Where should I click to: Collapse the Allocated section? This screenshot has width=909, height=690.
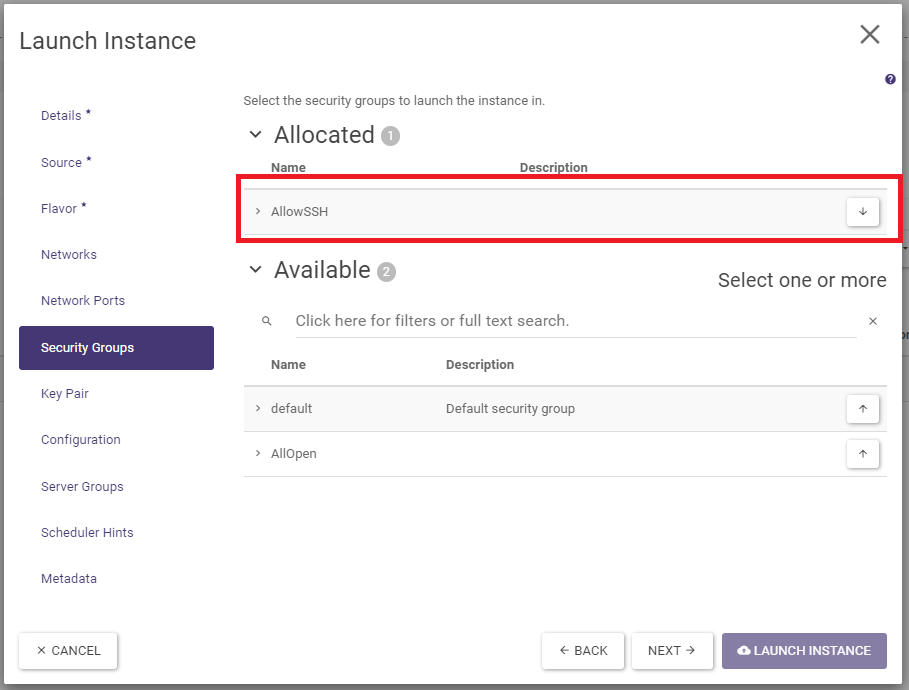point(256,135)
